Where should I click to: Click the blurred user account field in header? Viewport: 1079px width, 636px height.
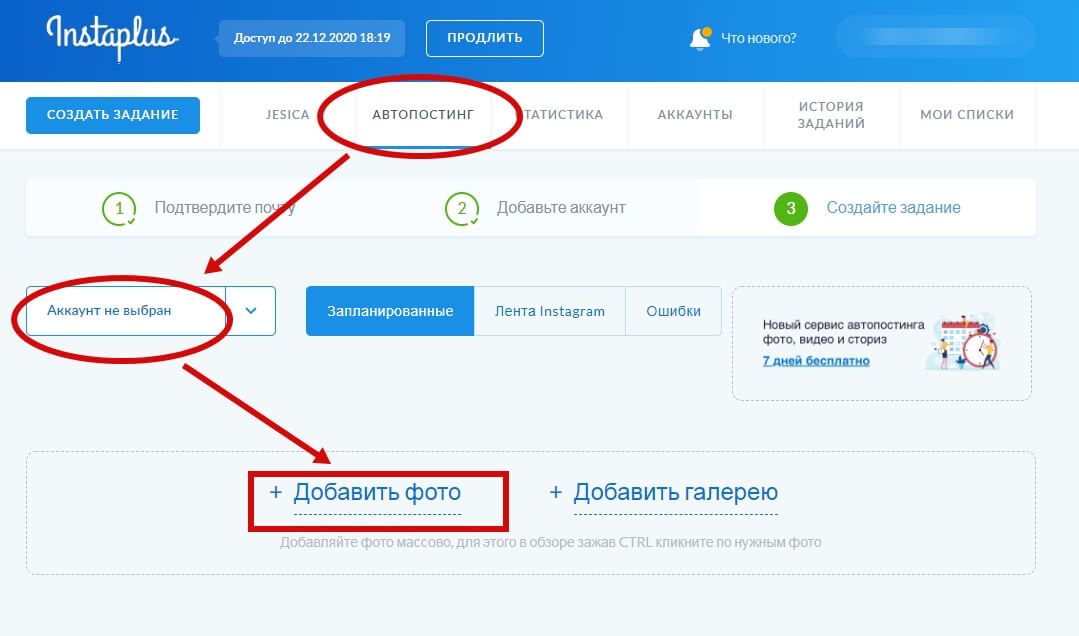coord(935,37)
